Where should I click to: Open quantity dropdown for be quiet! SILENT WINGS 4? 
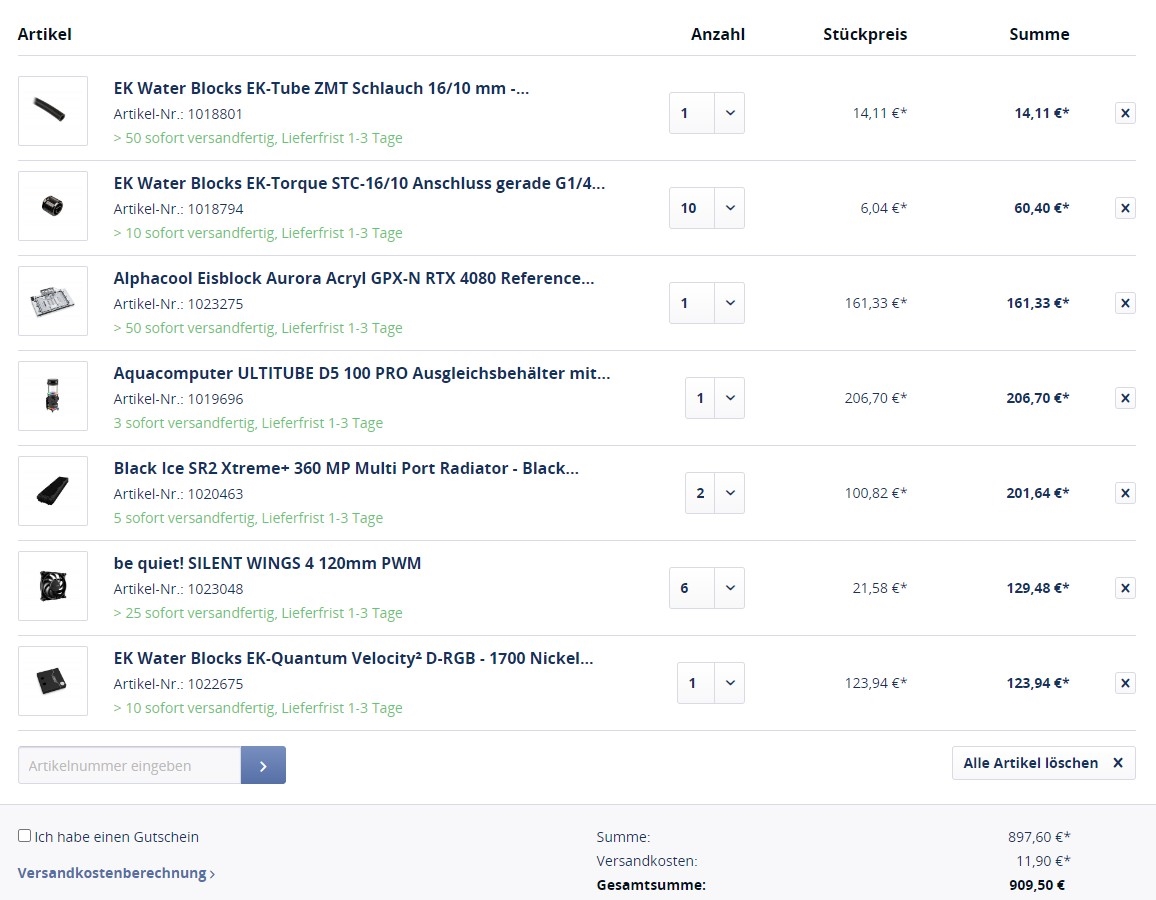729,588
